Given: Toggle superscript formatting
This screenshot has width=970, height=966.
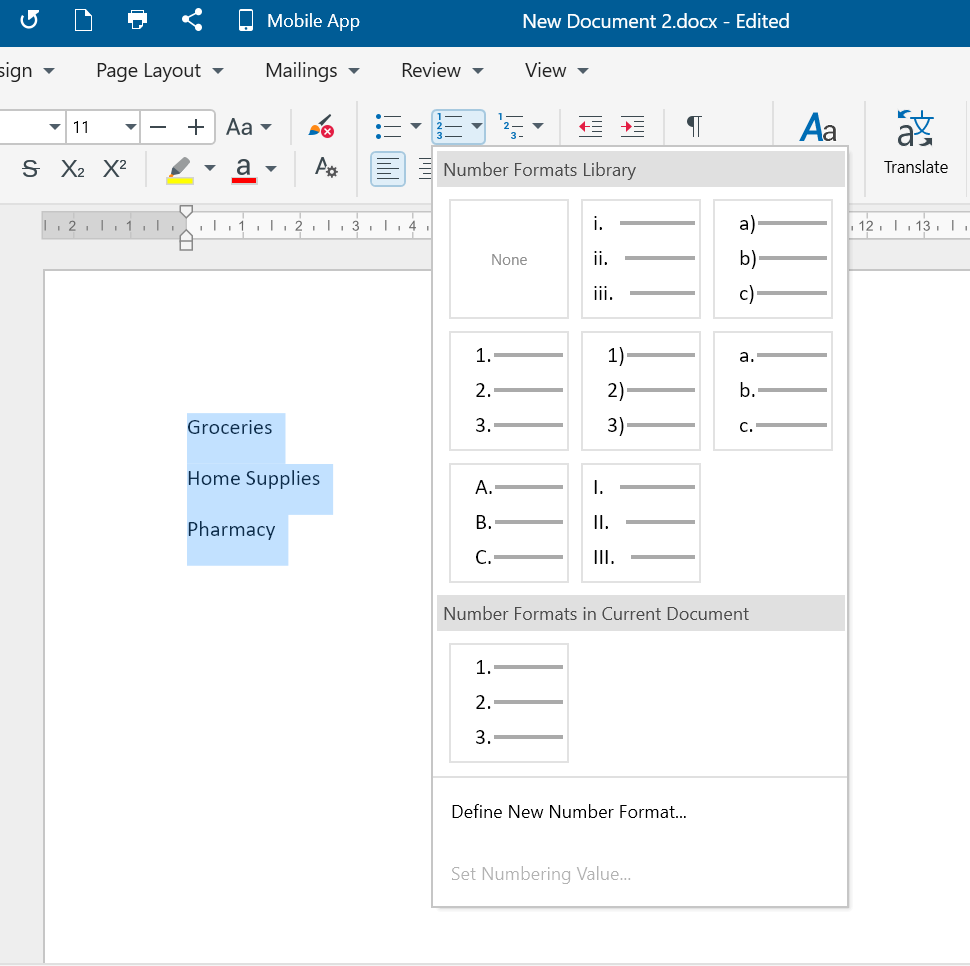Looking at the screenshot, I should point(114,168).
